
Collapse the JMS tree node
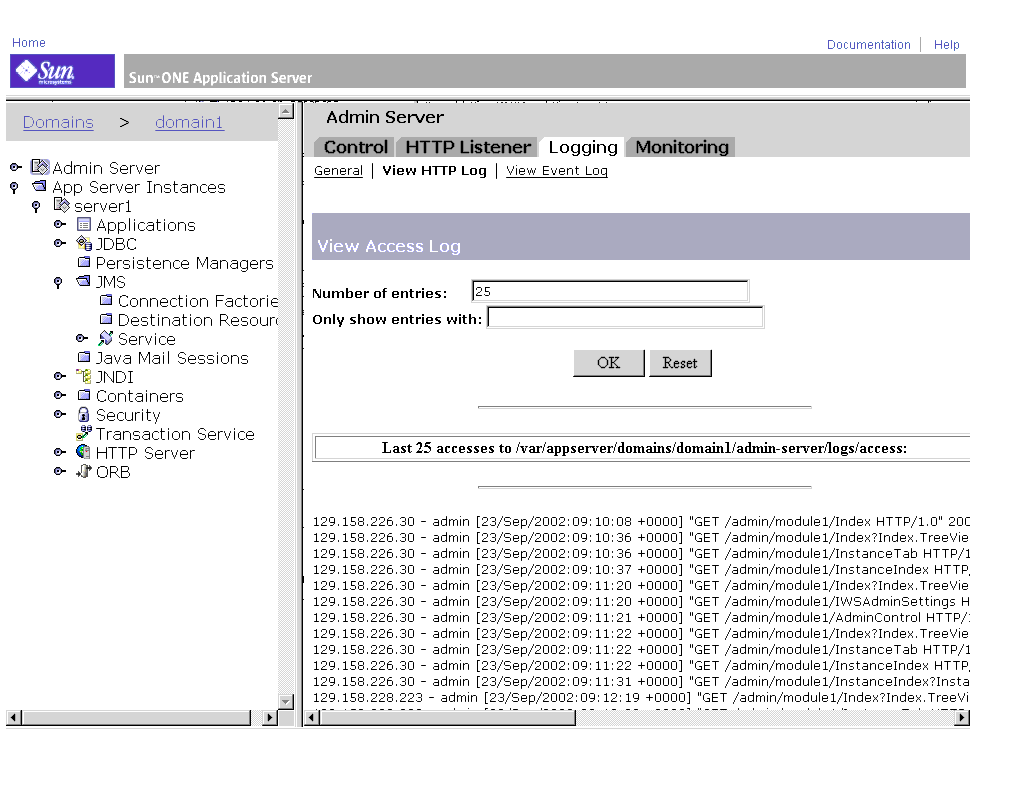pos(58,282)
